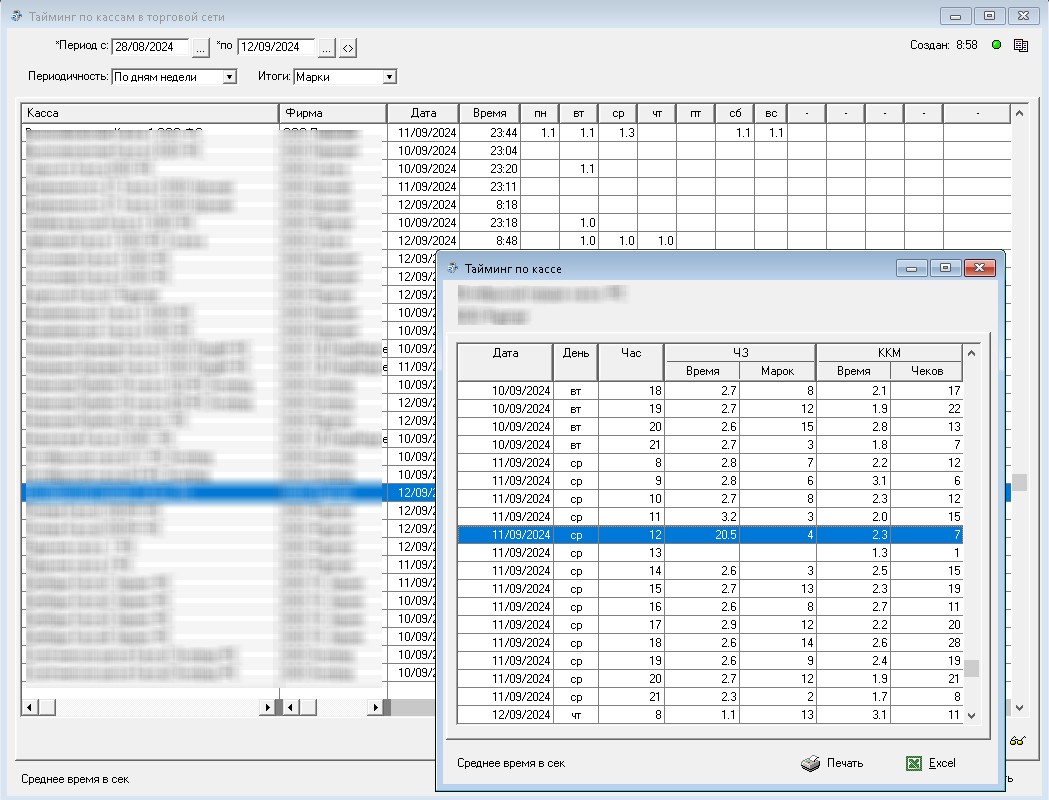Click the Фирма column header

pos(333,113)
